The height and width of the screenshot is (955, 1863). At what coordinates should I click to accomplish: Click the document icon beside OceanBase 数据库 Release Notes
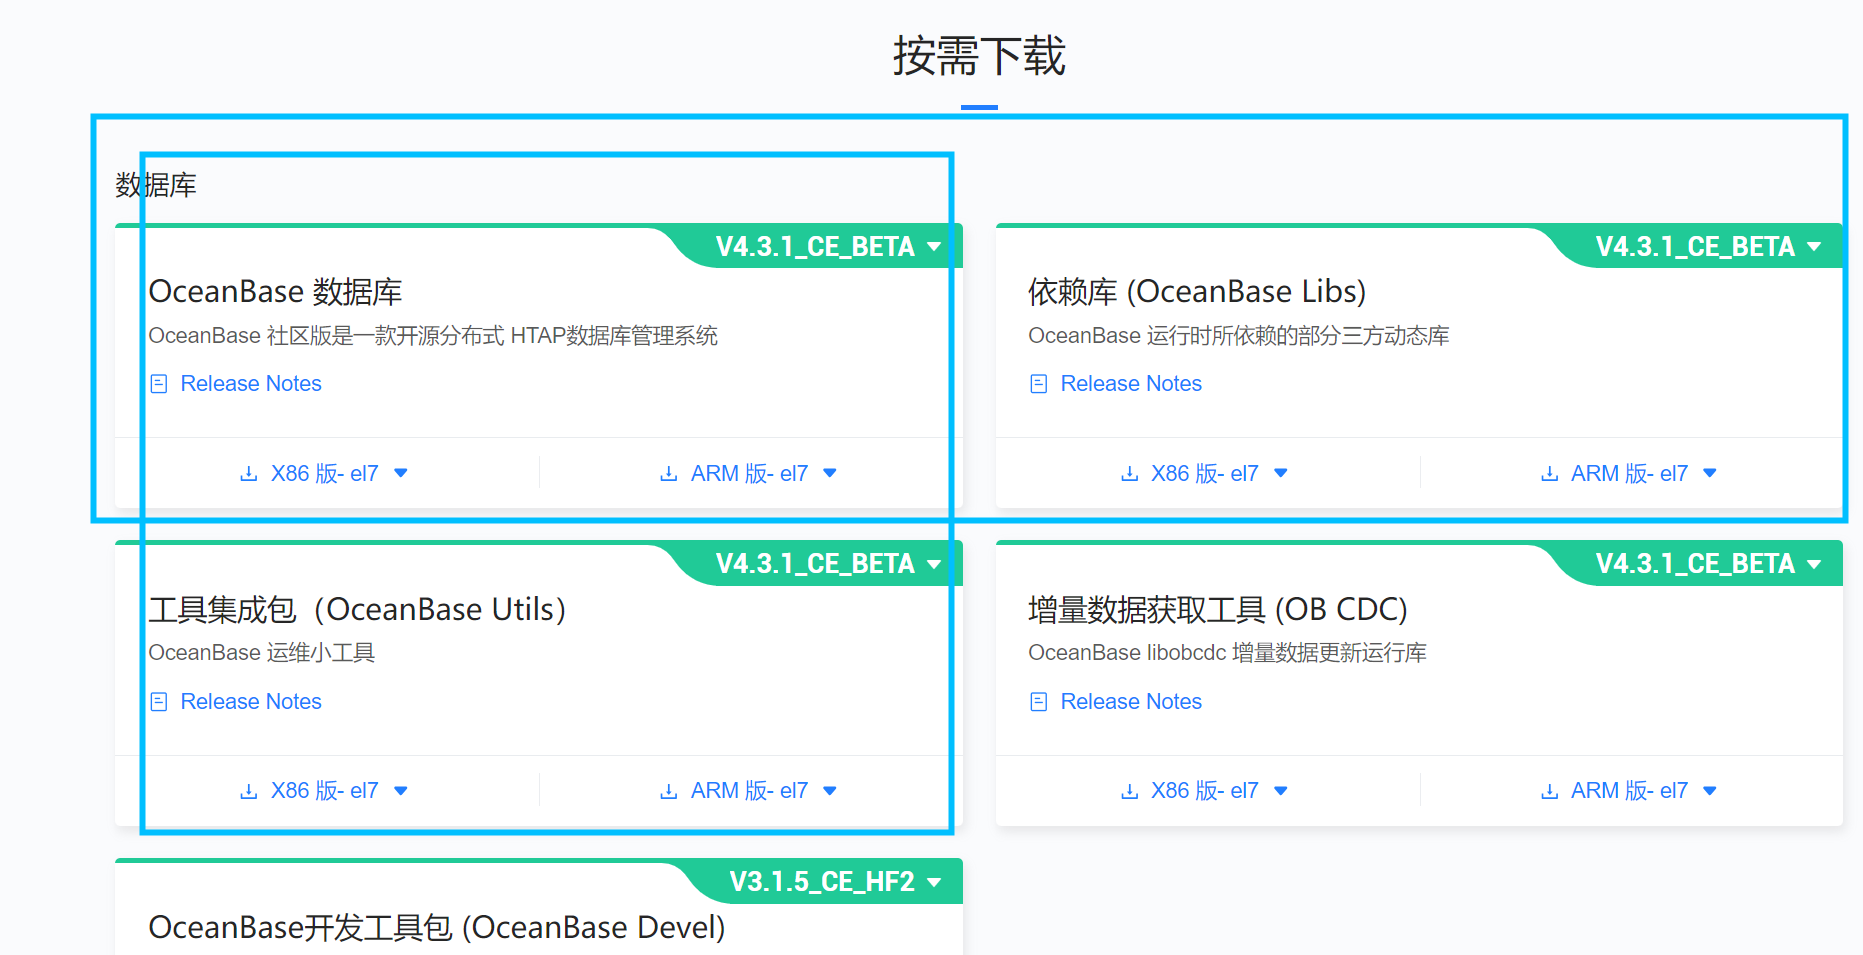(159, 384)
